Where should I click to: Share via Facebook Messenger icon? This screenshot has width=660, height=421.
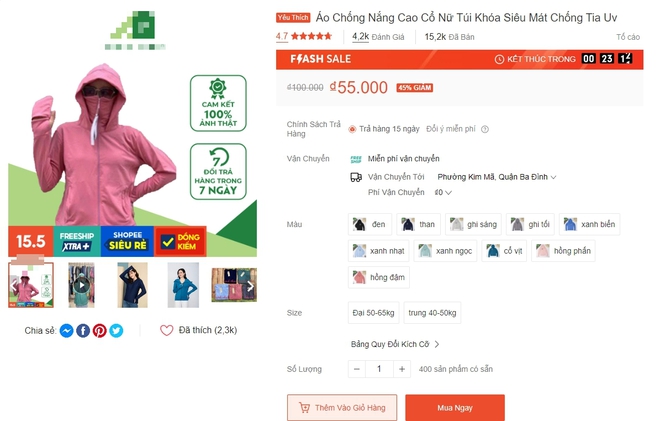(x=67, y=331)
